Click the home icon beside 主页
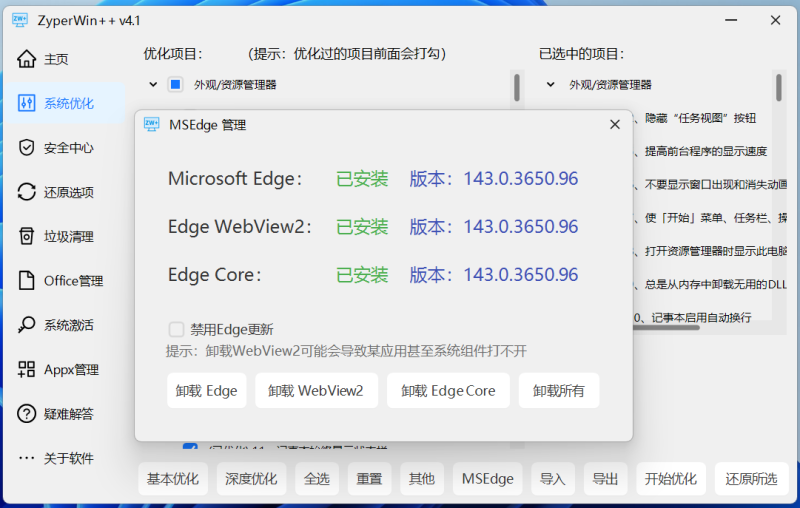The width and height of the screenshot is (800, 508). 27,59
